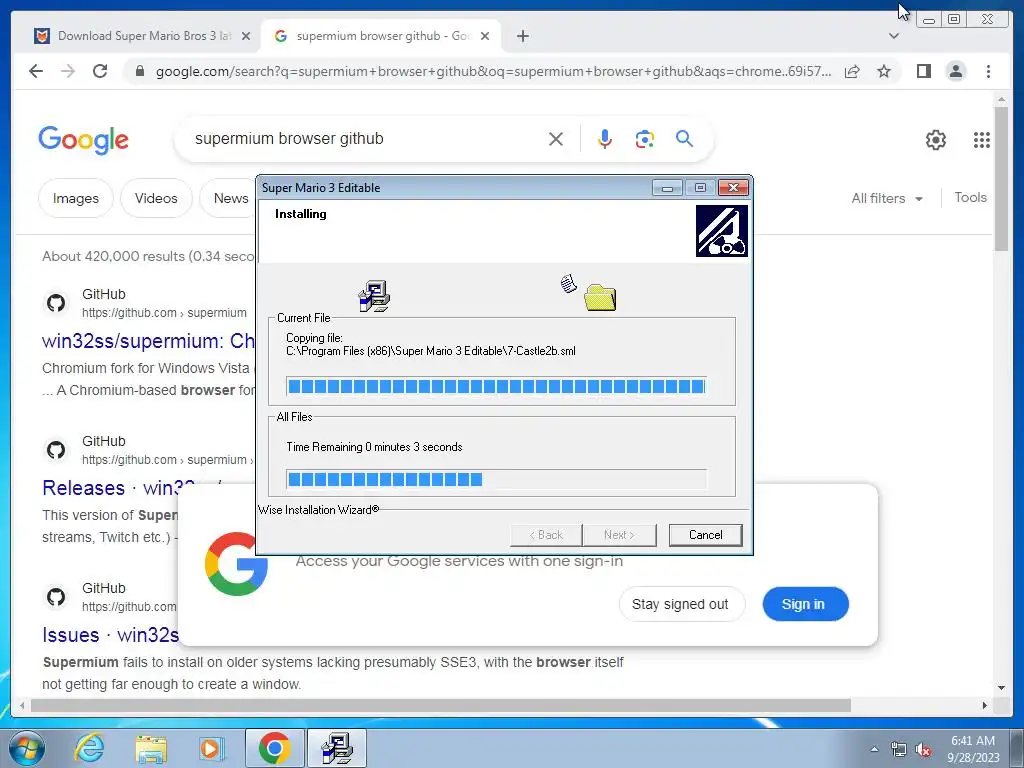1024x768 pixels.
Task: Submit search with magnifier icon
Action: tap(684, 138)
